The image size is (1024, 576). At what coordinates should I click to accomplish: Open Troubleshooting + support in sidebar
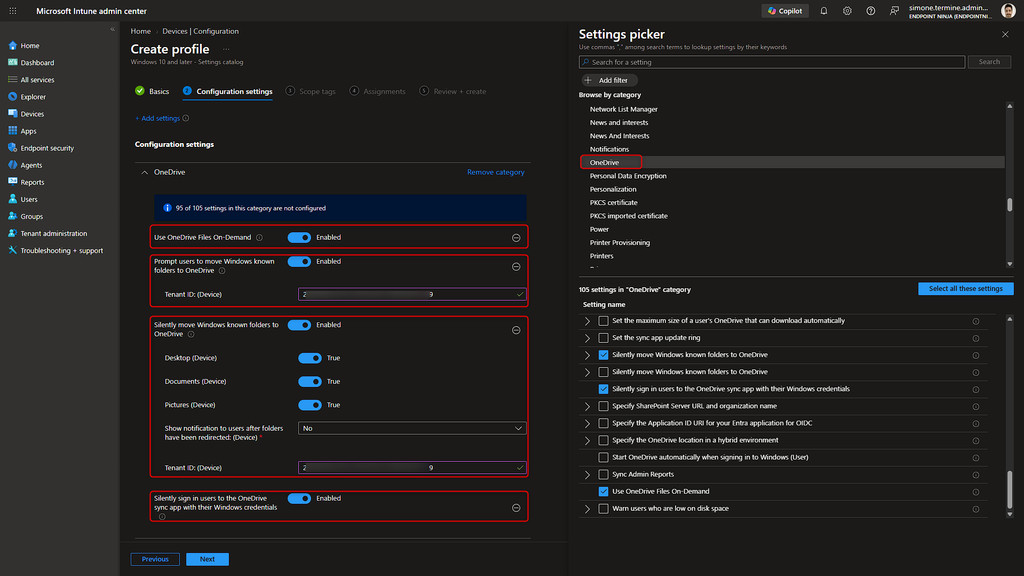(60, 250)
